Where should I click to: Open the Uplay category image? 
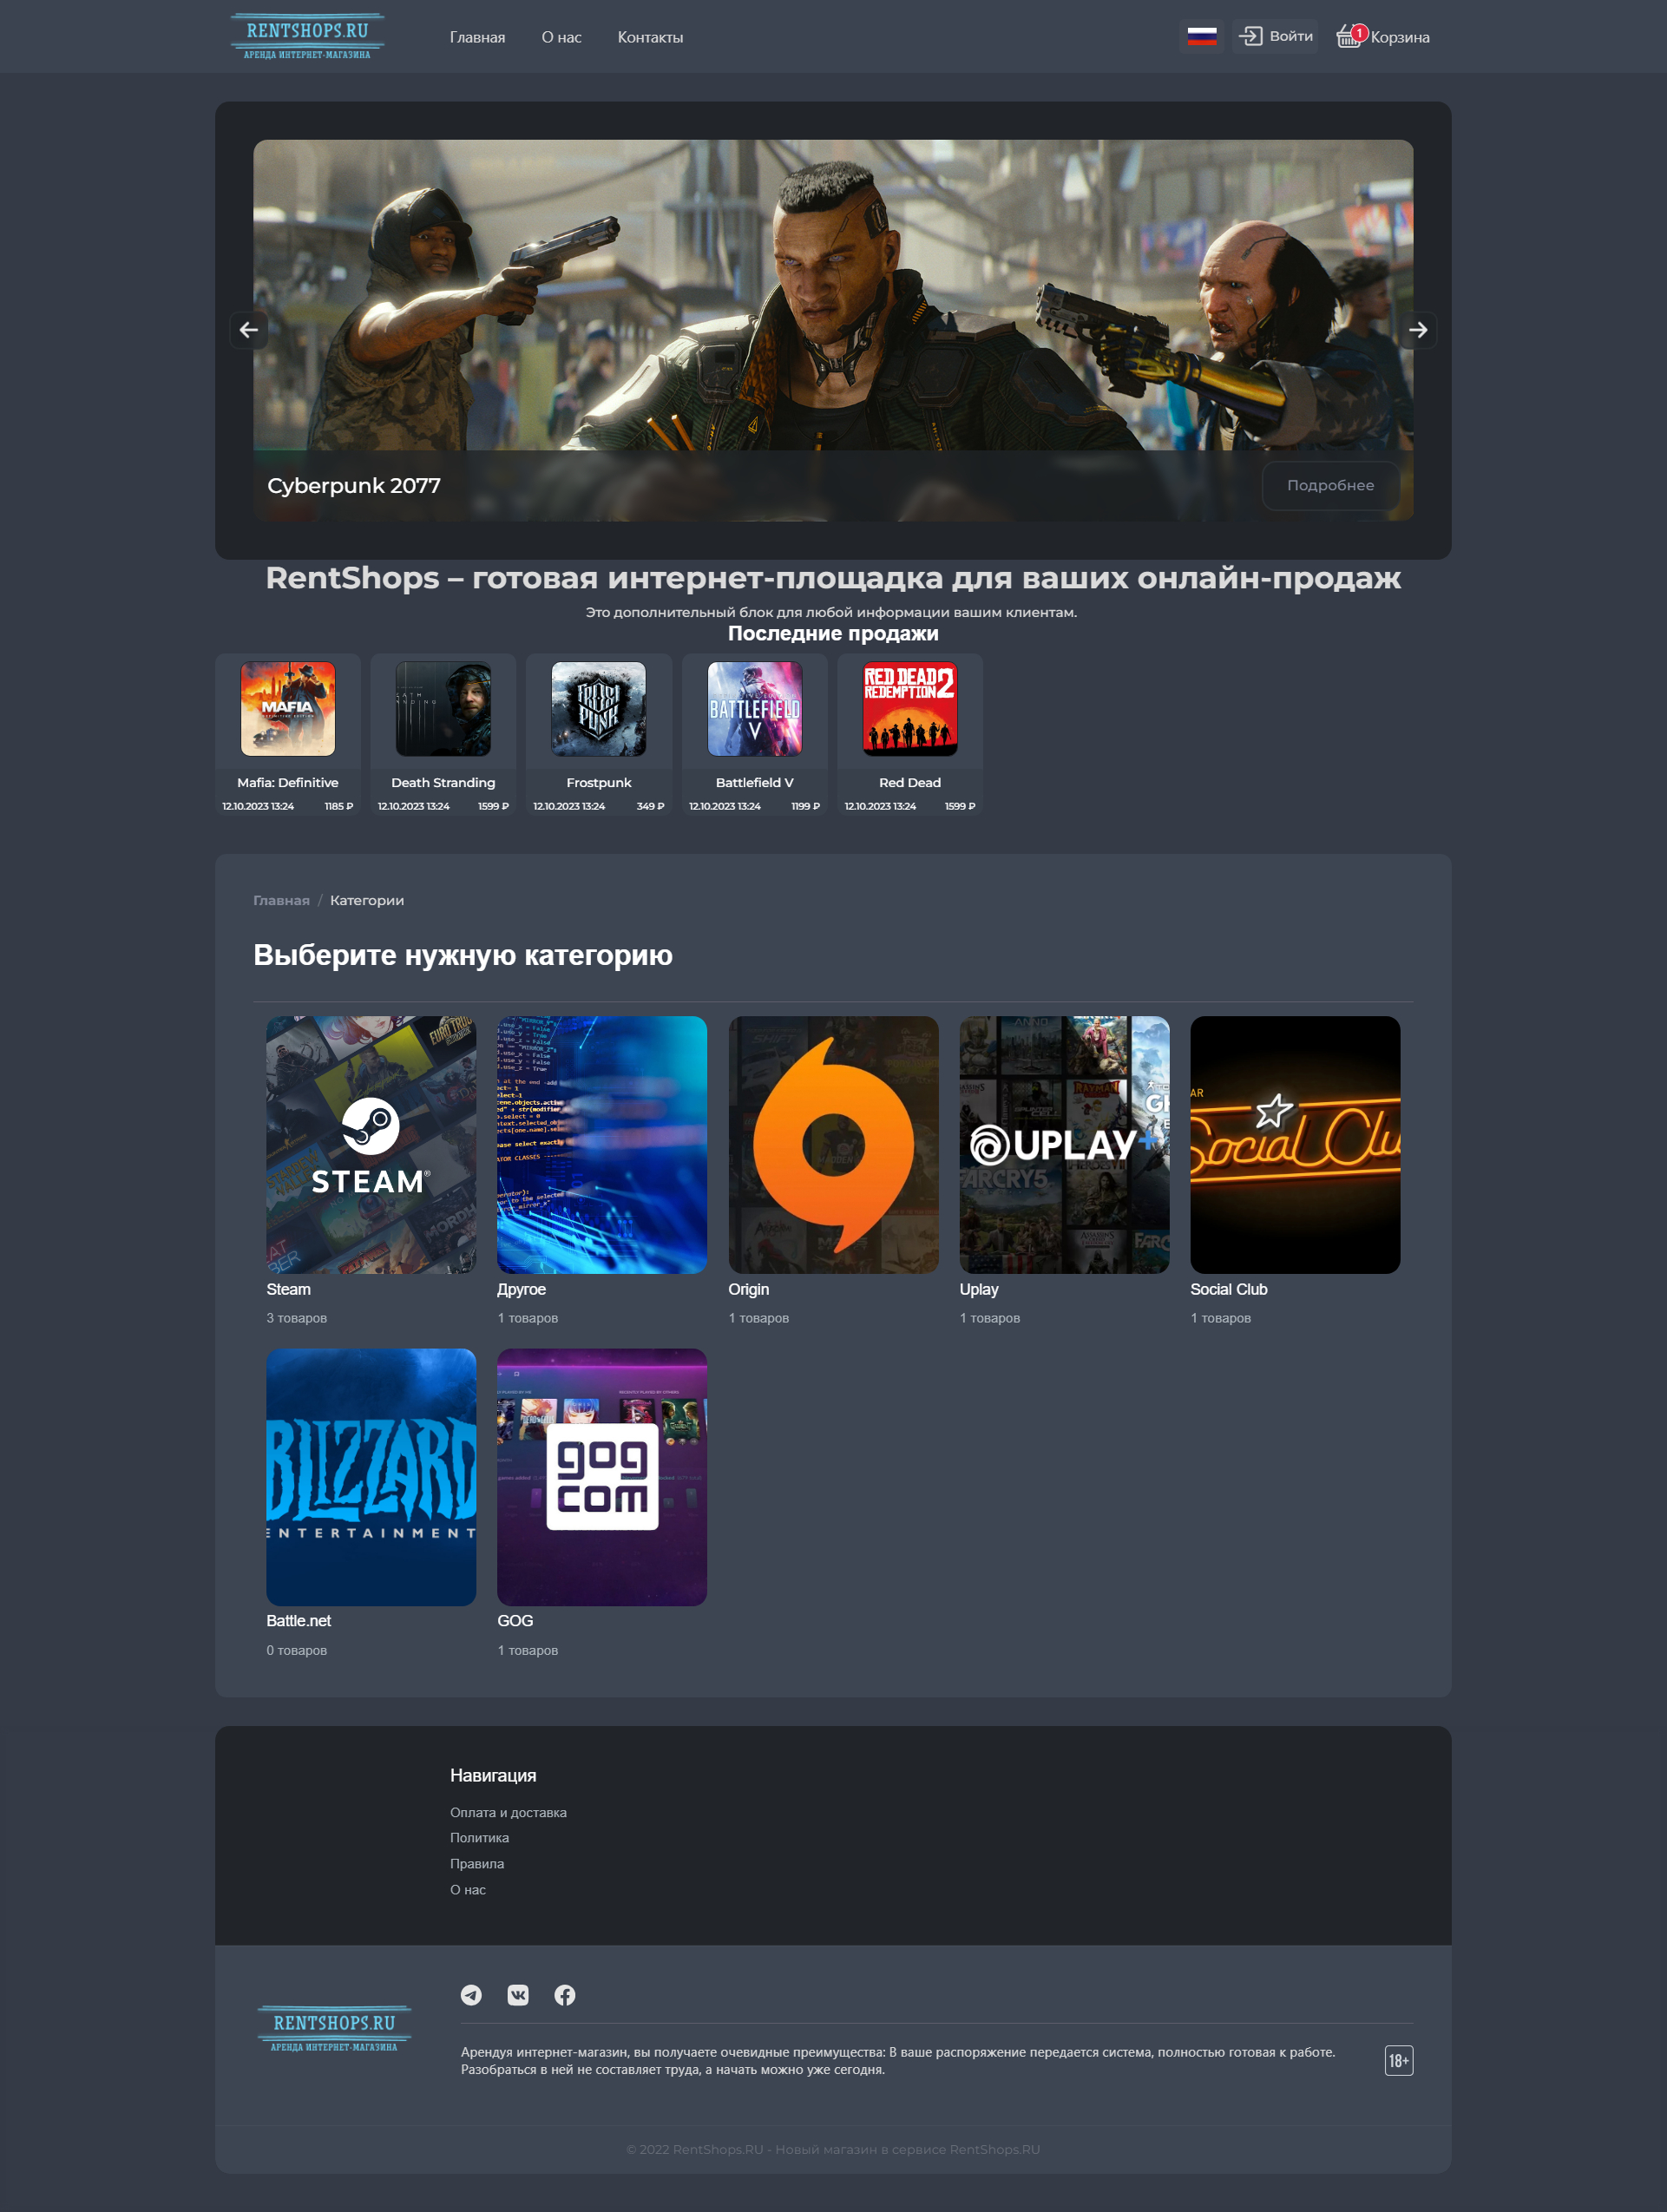(x=1064, y=1145)
